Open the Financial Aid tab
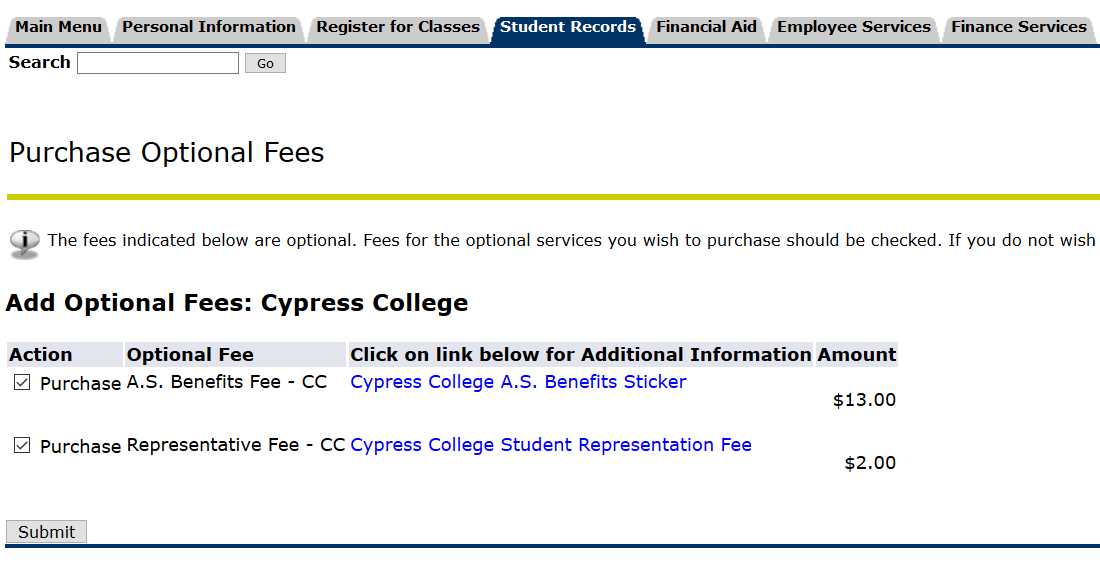This screenshot has width=1100, height=567. point(706,27)
